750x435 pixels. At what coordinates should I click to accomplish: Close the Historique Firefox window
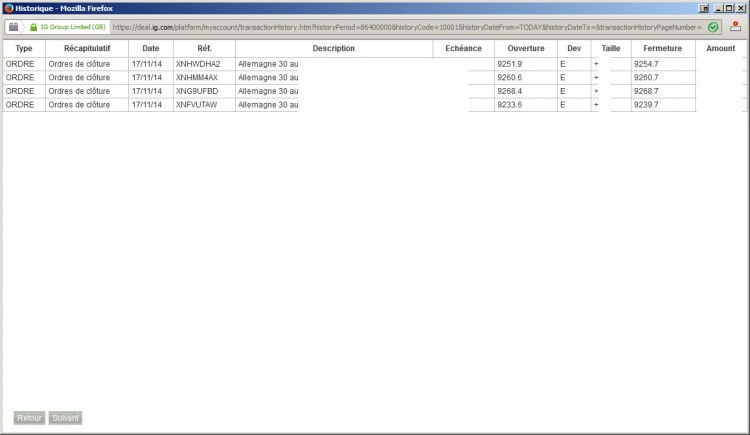click(739, 8)
